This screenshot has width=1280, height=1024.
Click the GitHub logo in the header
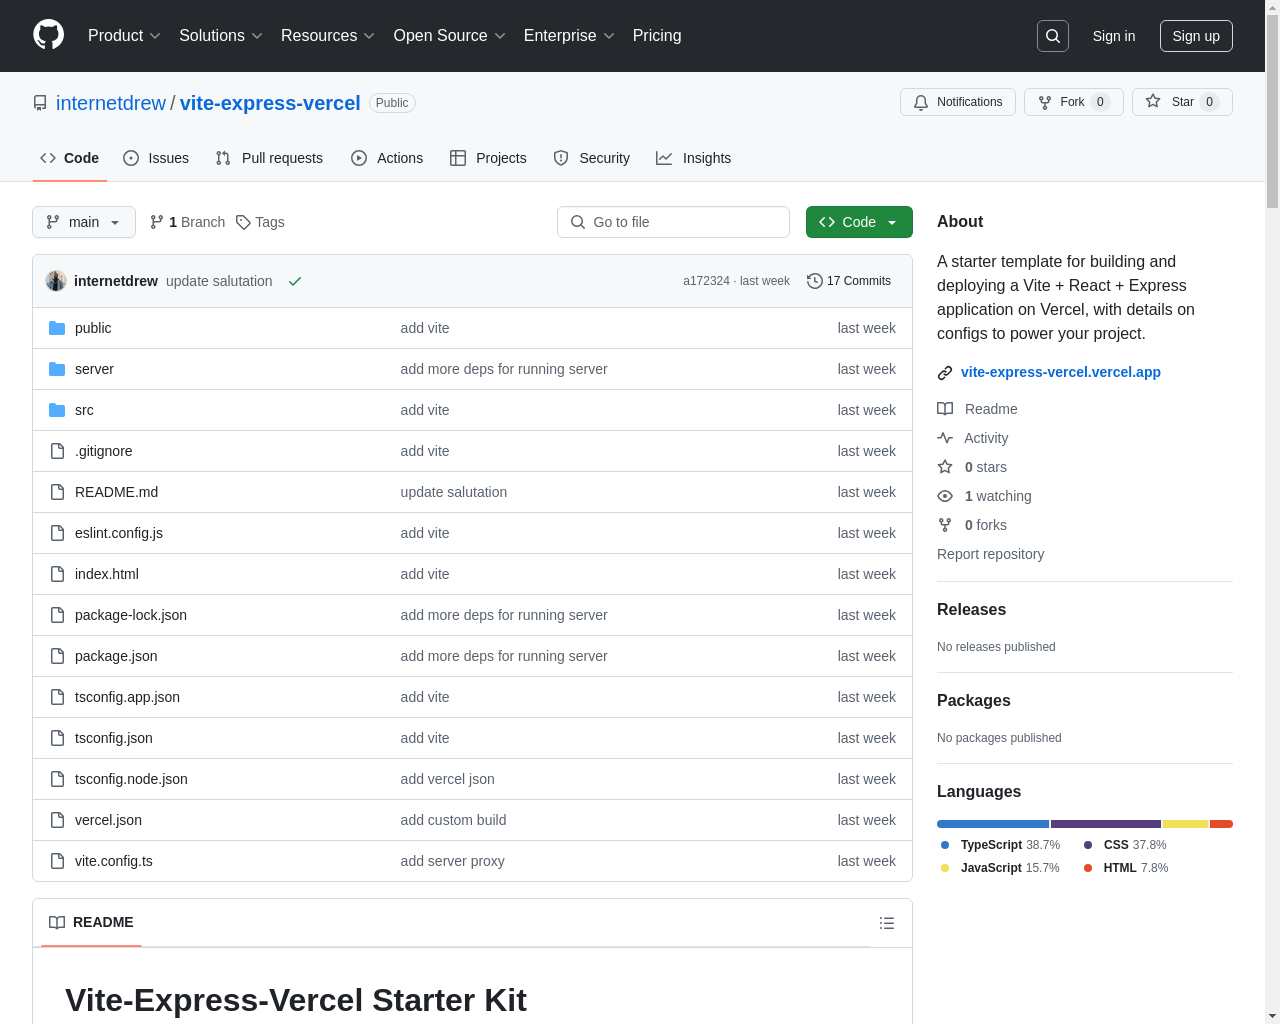[x=49, y=35]
